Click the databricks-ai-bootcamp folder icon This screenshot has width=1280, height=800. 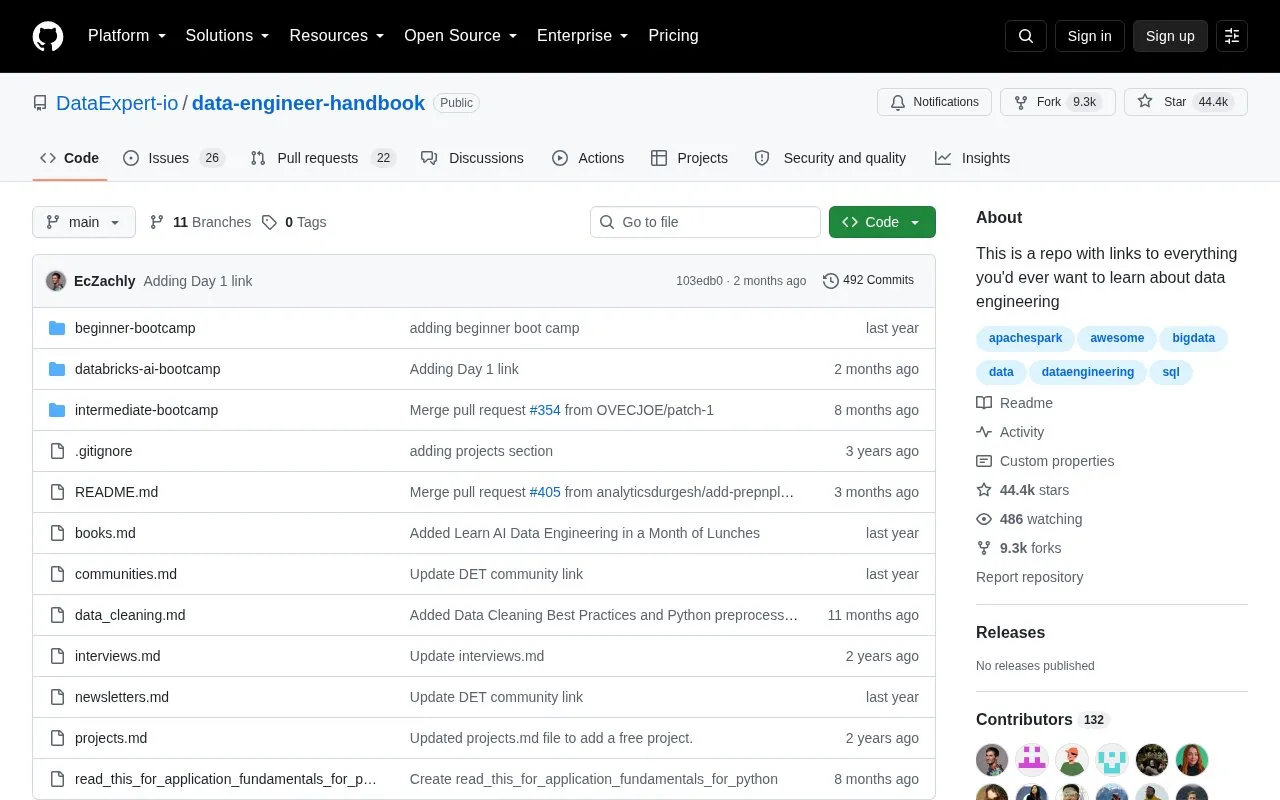coord(57,369)
